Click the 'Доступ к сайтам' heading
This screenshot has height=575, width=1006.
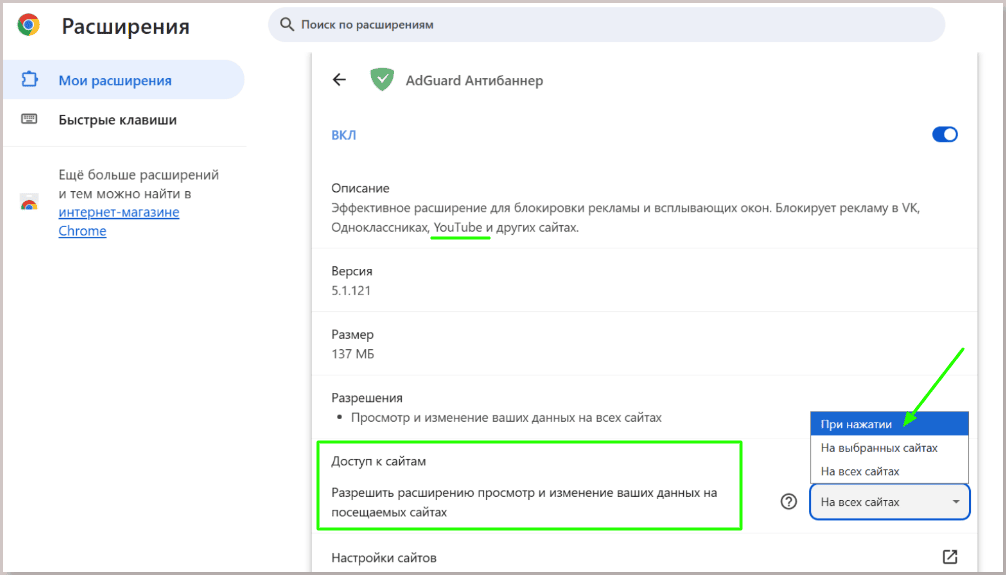[x=379, y=461]
